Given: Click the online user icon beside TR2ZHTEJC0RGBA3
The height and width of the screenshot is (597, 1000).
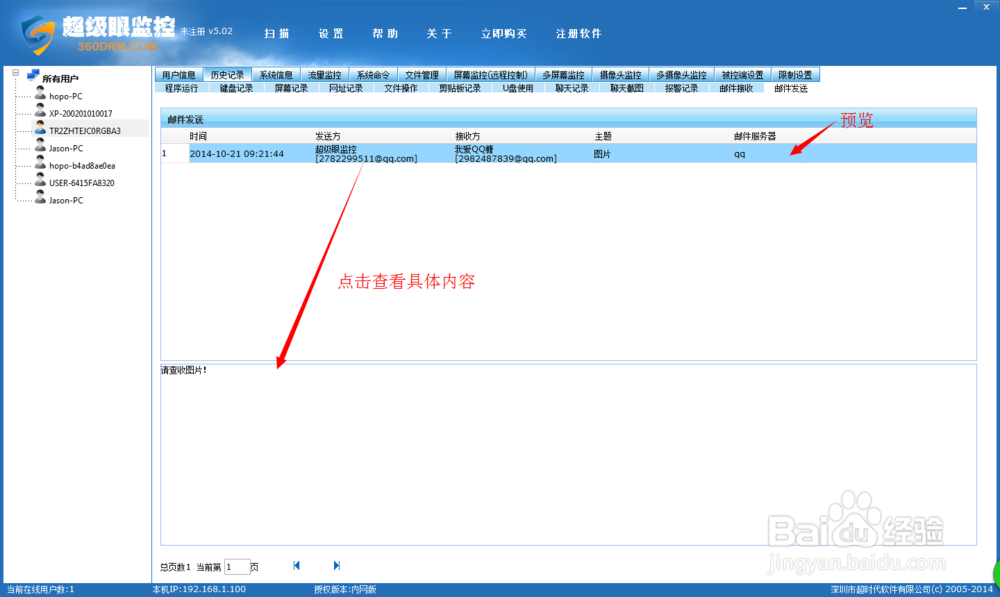Looking at the screenshot, I should tap(40, 129).
